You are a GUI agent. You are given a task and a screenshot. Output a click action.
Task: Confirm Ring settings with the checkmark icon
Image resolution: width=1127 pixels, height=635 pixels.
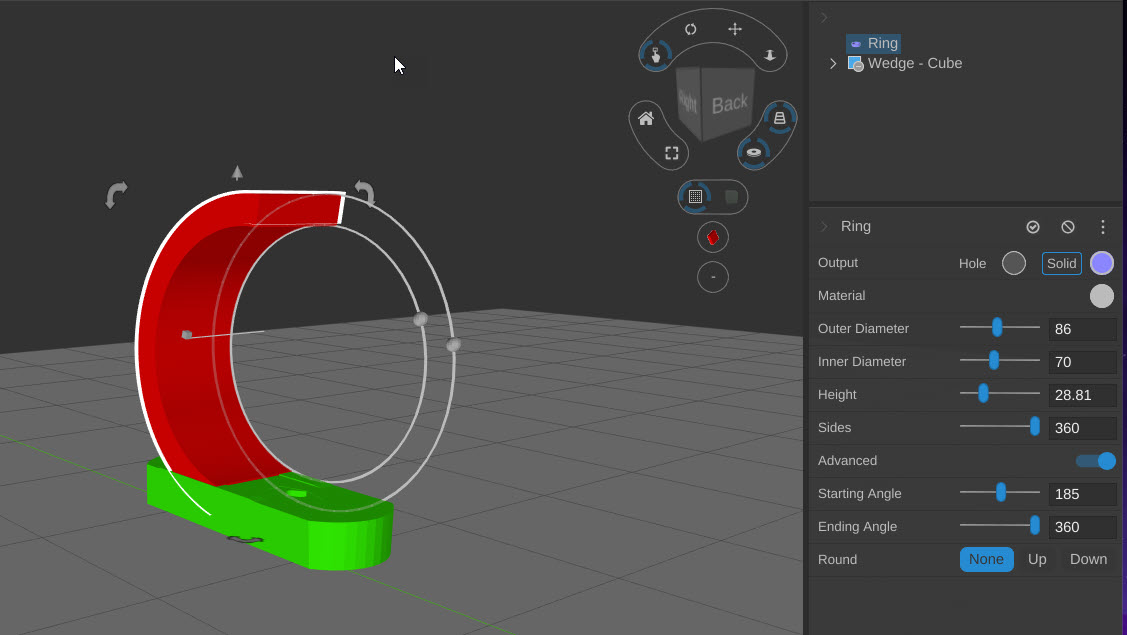(x=1033, y=227)
